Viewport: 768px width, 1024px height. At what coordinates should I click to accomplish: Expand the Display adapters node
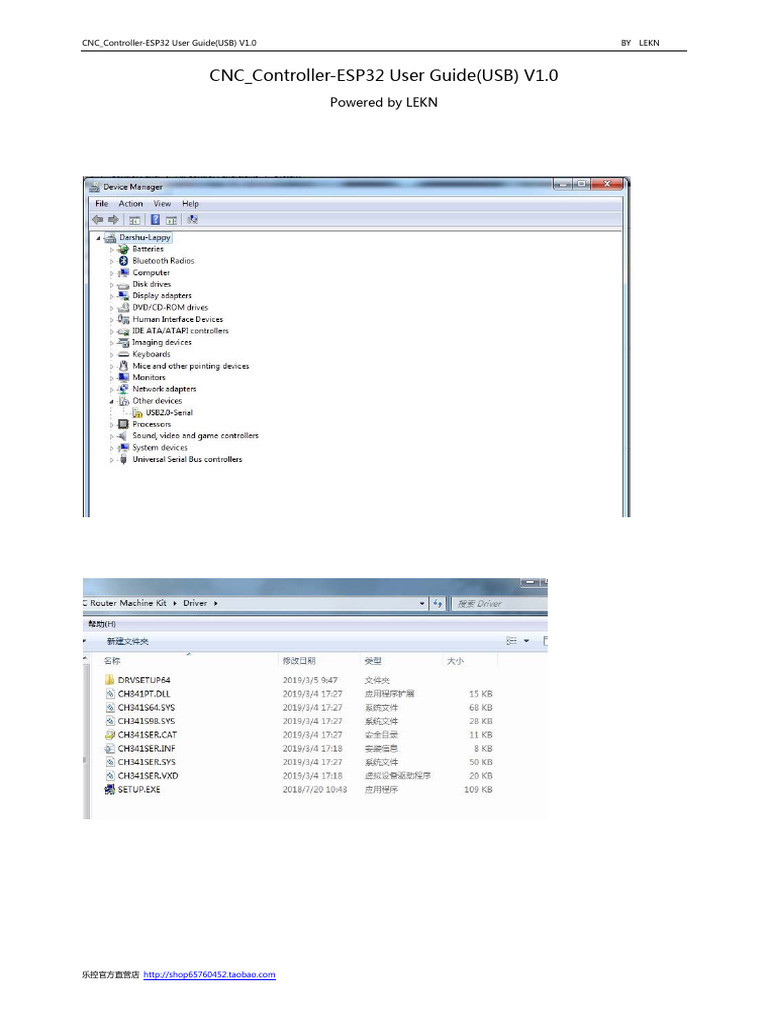point(112,296)
